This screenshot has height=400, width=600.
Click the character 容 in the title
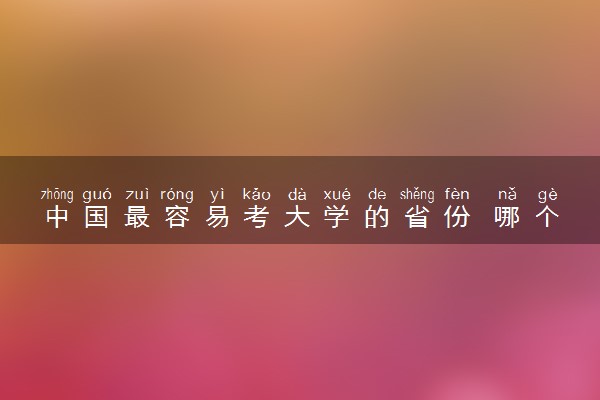click(177, 217)
